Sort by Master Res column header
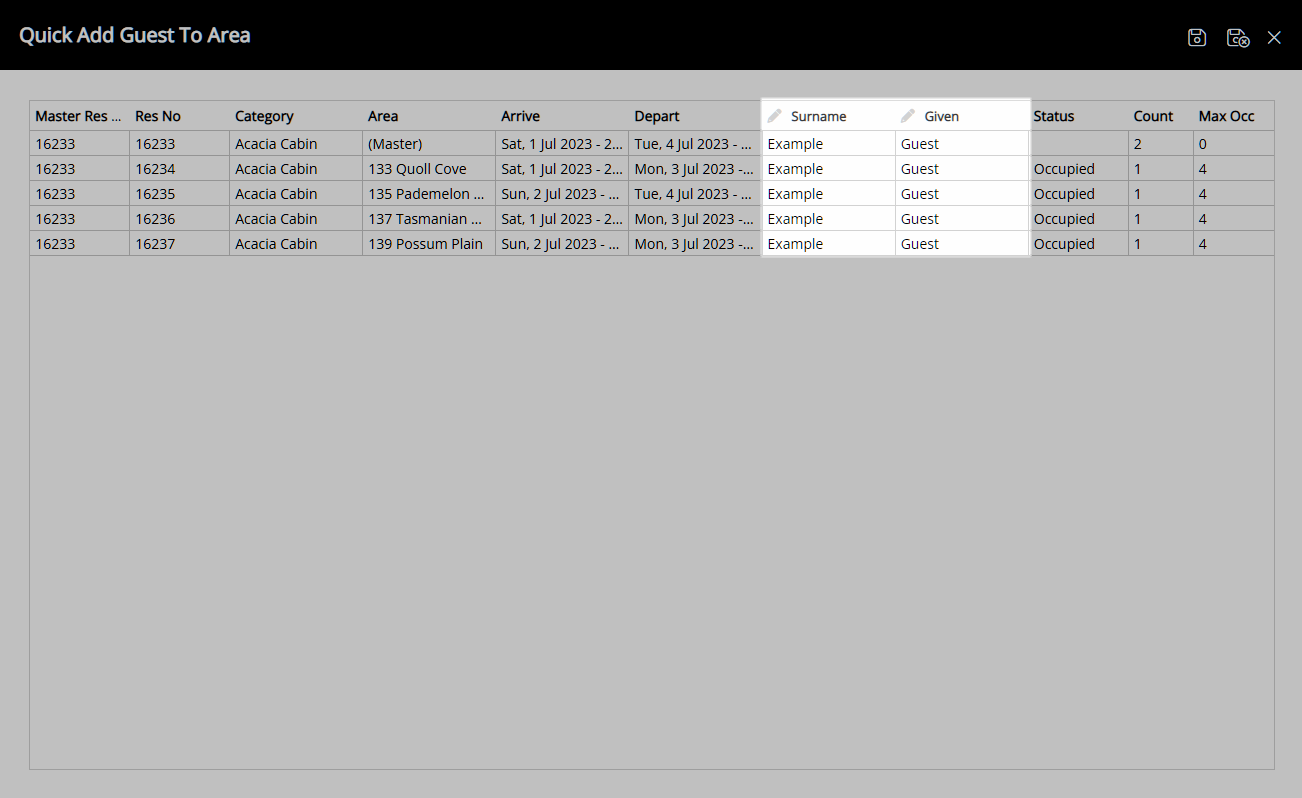The image size is (1302, 798). (x=79, y=116)
